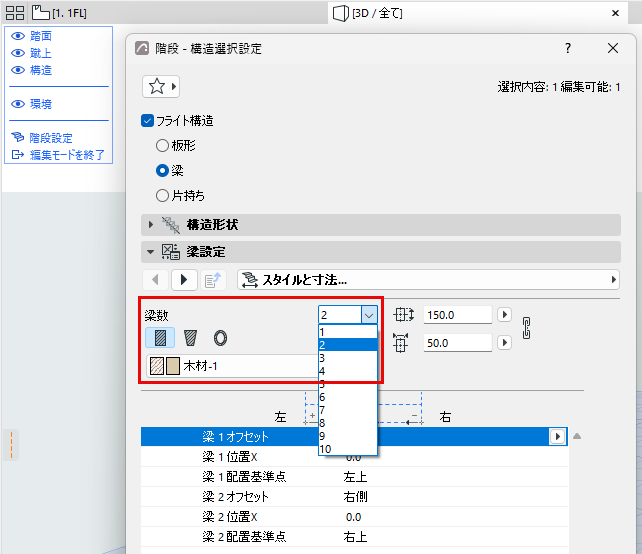
Task: Select the 梁 1 配置基準点 row
Action: (354, 477)
